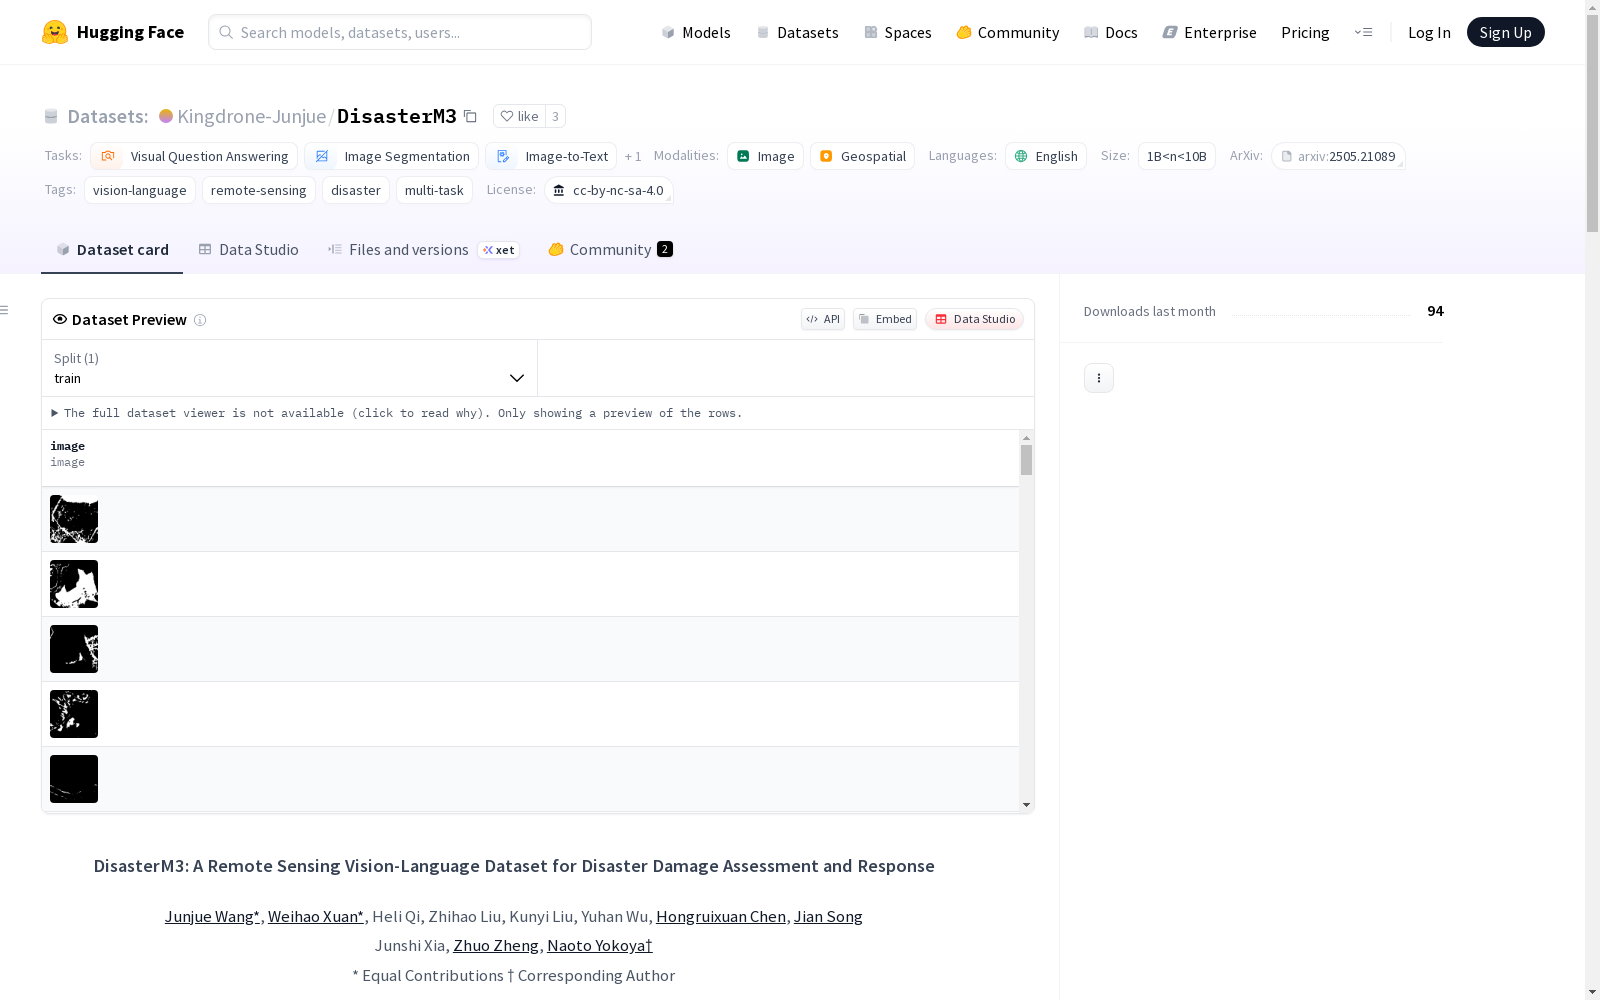This screenshot has width=1600, height=1000.
Task: Open author link Weihao Xuan
Action: [x=316, y=917]
